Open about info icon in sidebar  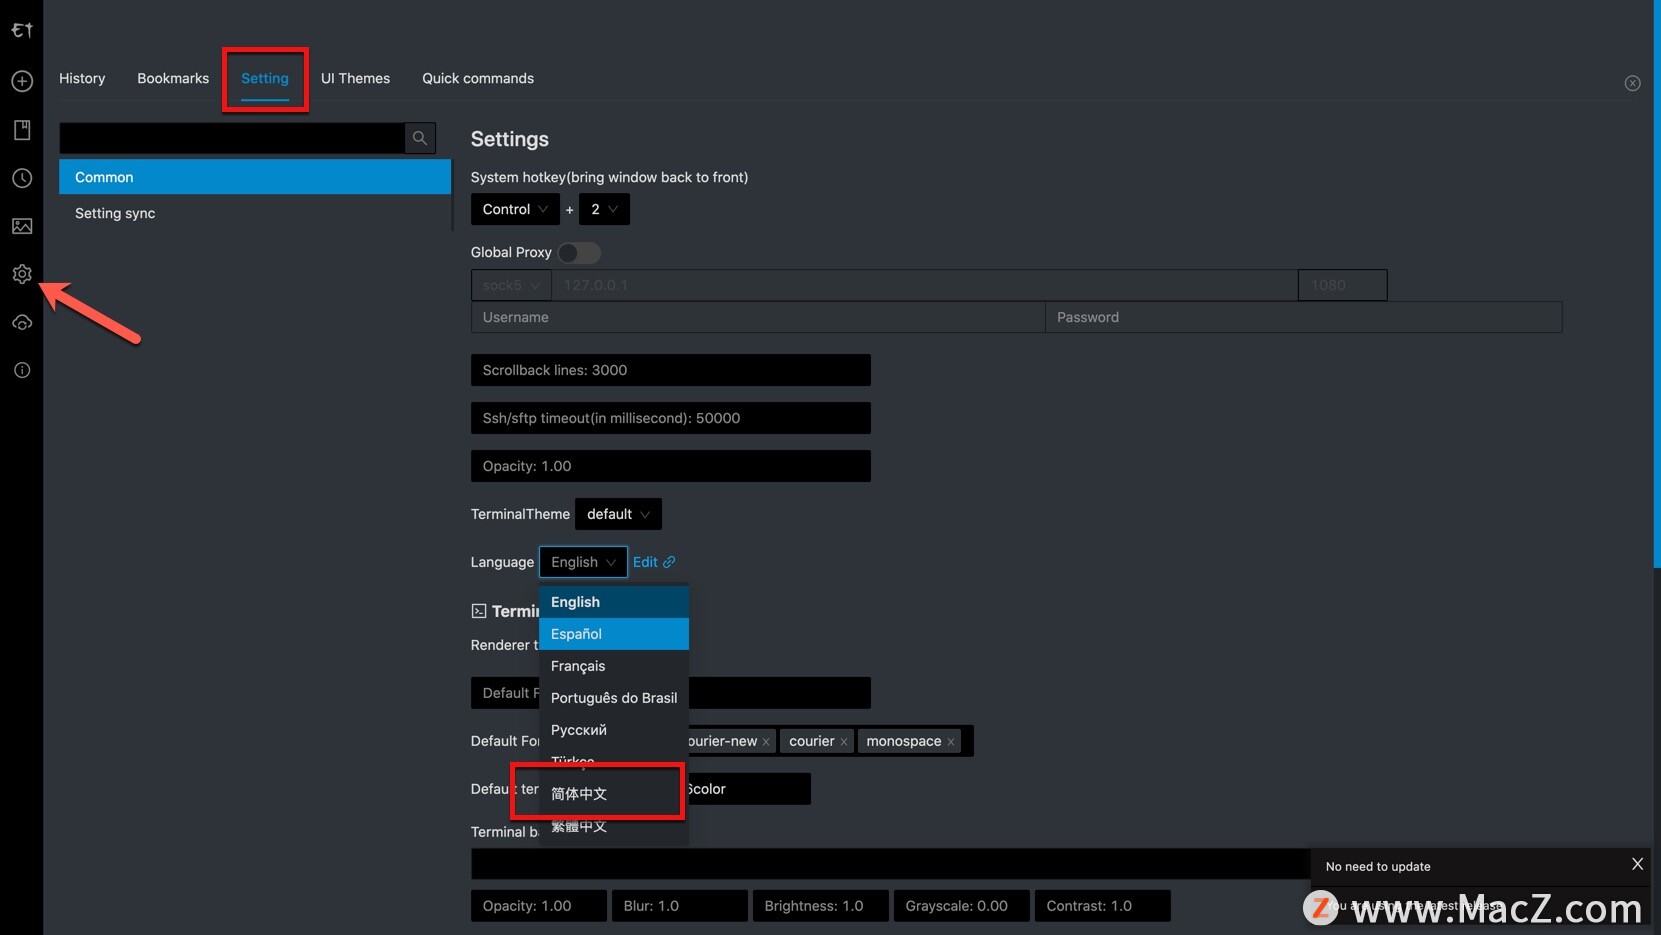[22, 370]
